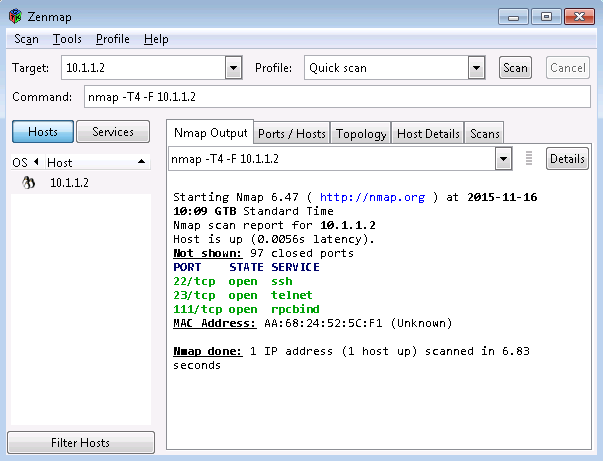Open the Profile menu

click(x=113, y=39)
